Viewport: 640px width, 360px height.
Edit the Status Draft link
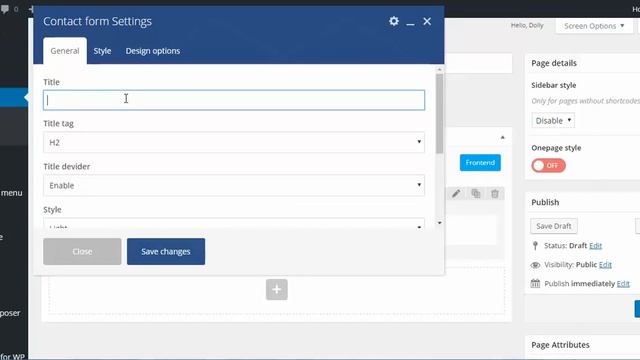[x=596, y=246]
